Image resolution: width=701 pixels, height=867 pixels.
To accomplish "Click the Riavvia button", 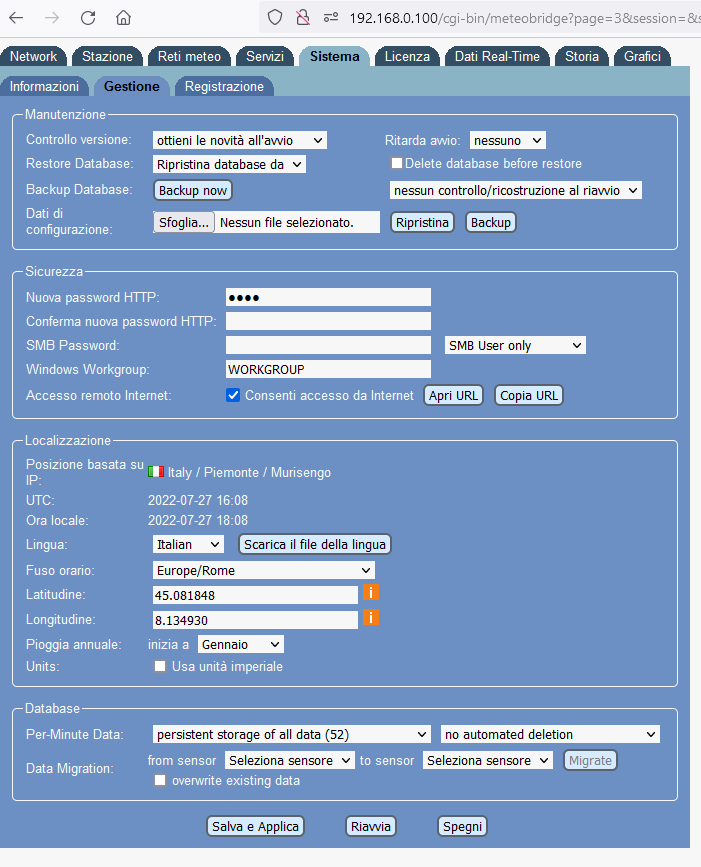I will [370, 826].
